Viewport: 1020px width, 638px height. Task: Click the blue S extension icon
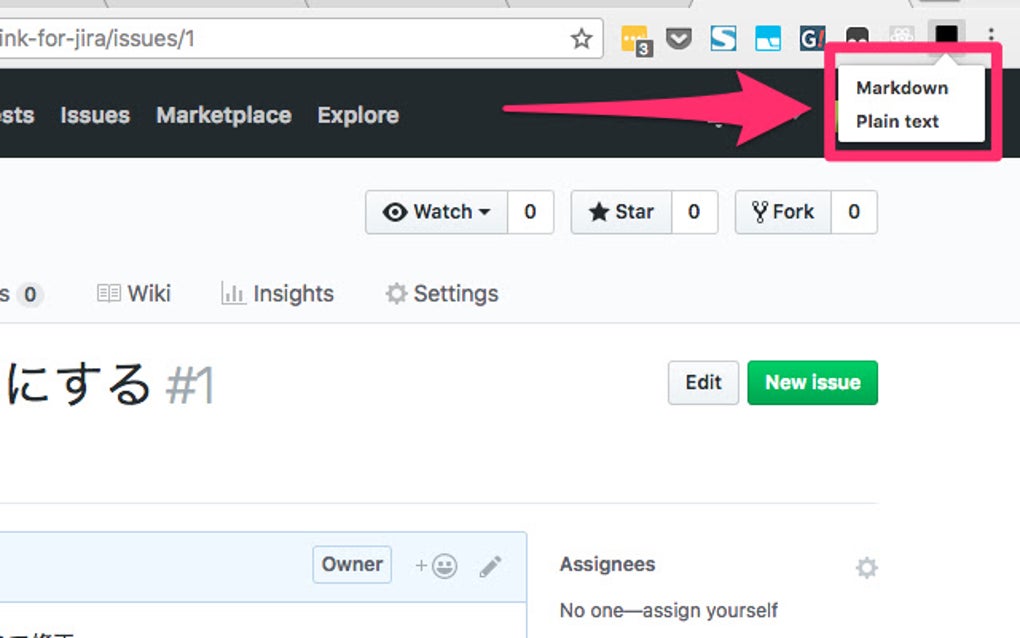click(723, 39)
